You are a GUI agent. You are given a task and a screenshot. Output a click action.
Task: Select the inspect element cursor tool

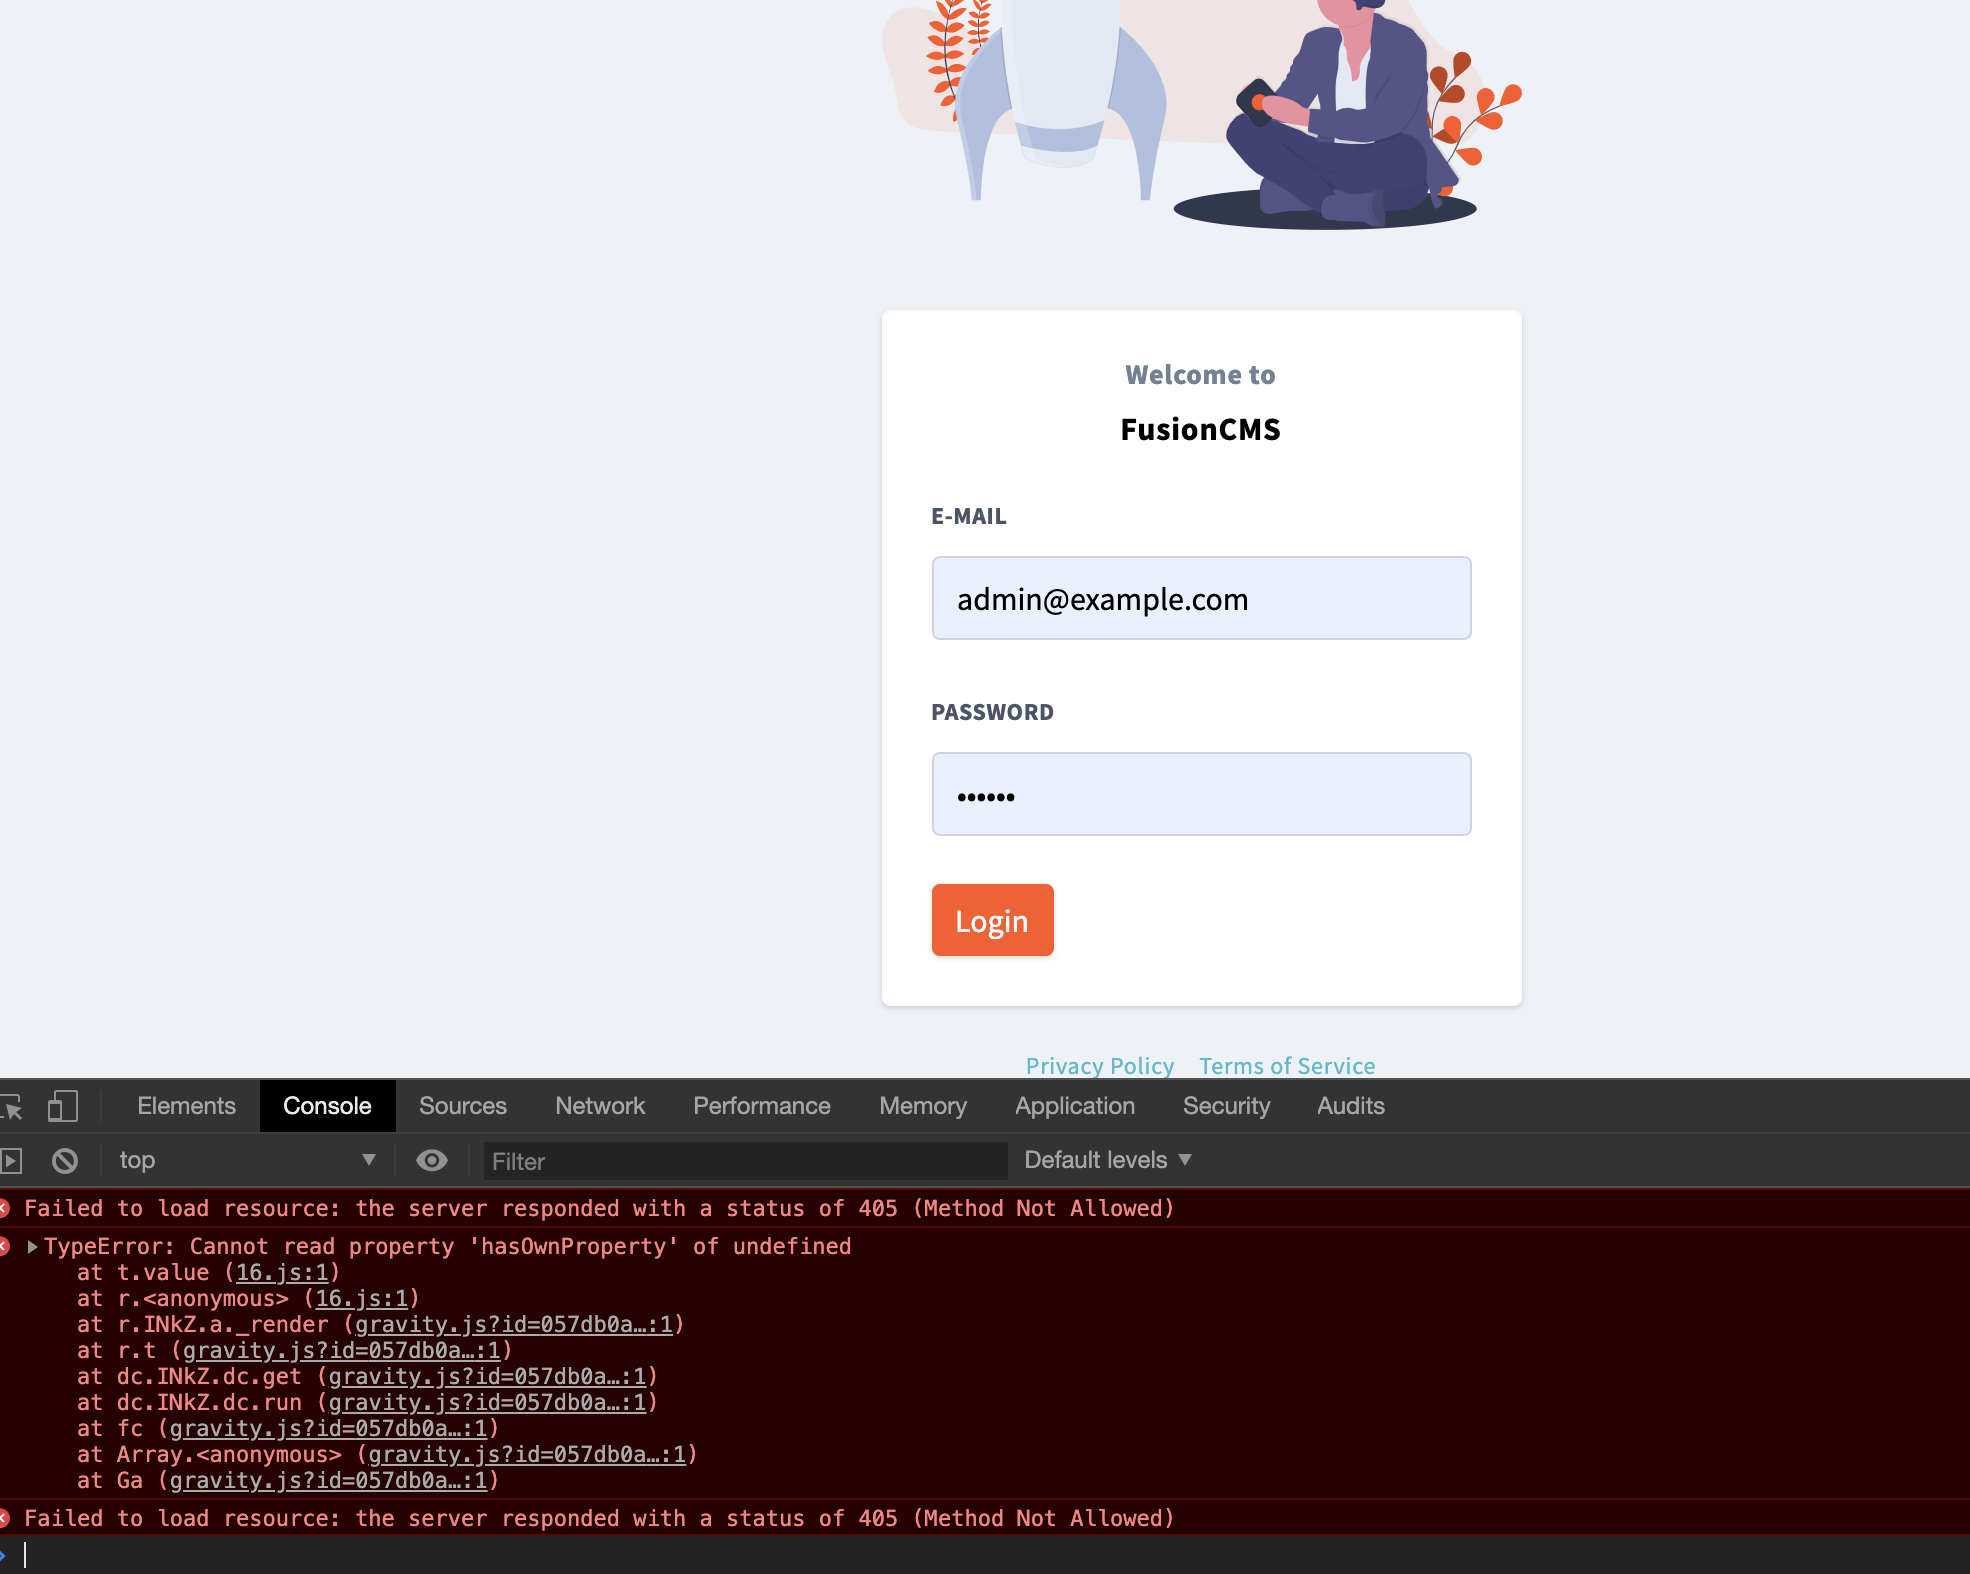coord(14,1106)
